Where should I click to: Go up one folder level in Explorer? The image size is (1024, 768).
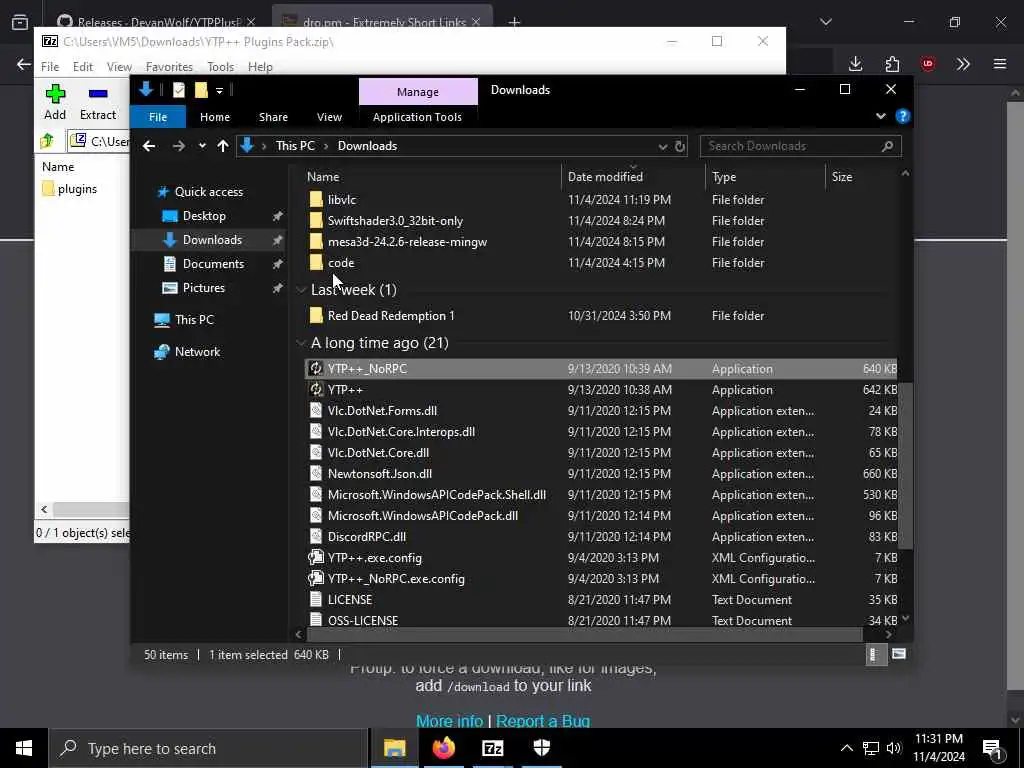(x=223, y=146)
